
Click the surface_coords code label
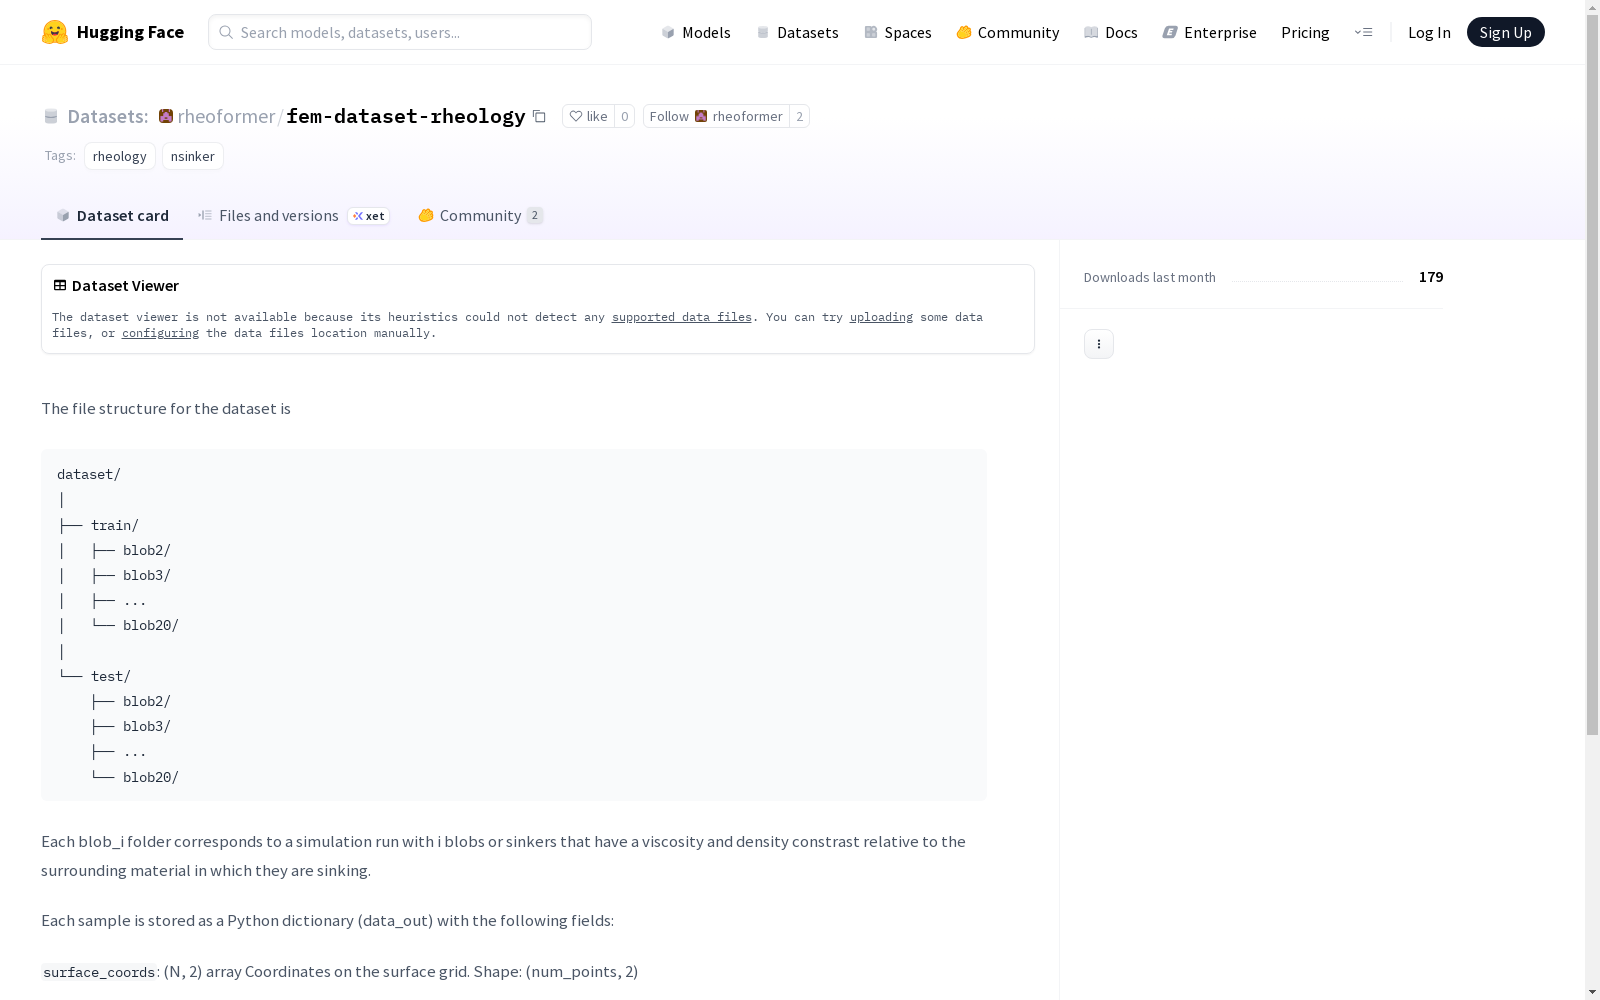click(99, 972)
